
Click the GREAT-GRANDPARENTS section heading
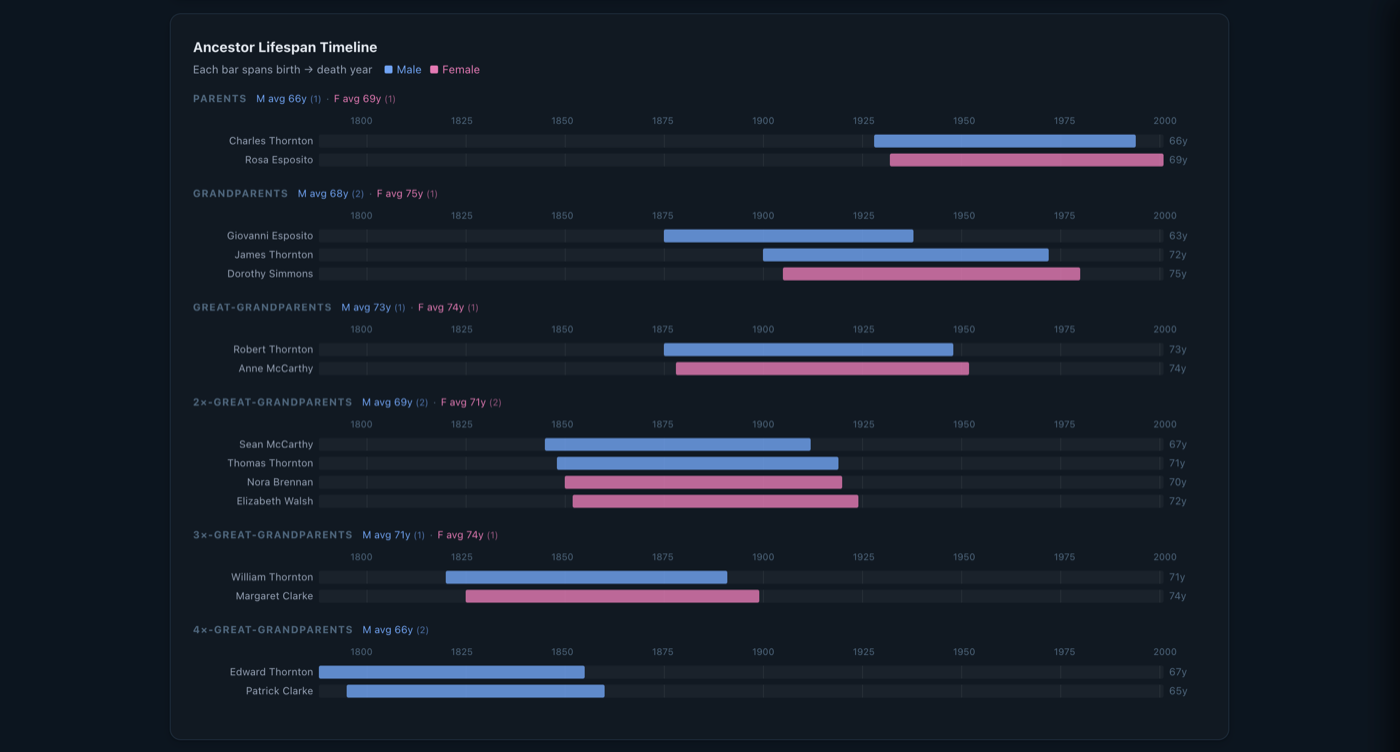coord(262,308)
